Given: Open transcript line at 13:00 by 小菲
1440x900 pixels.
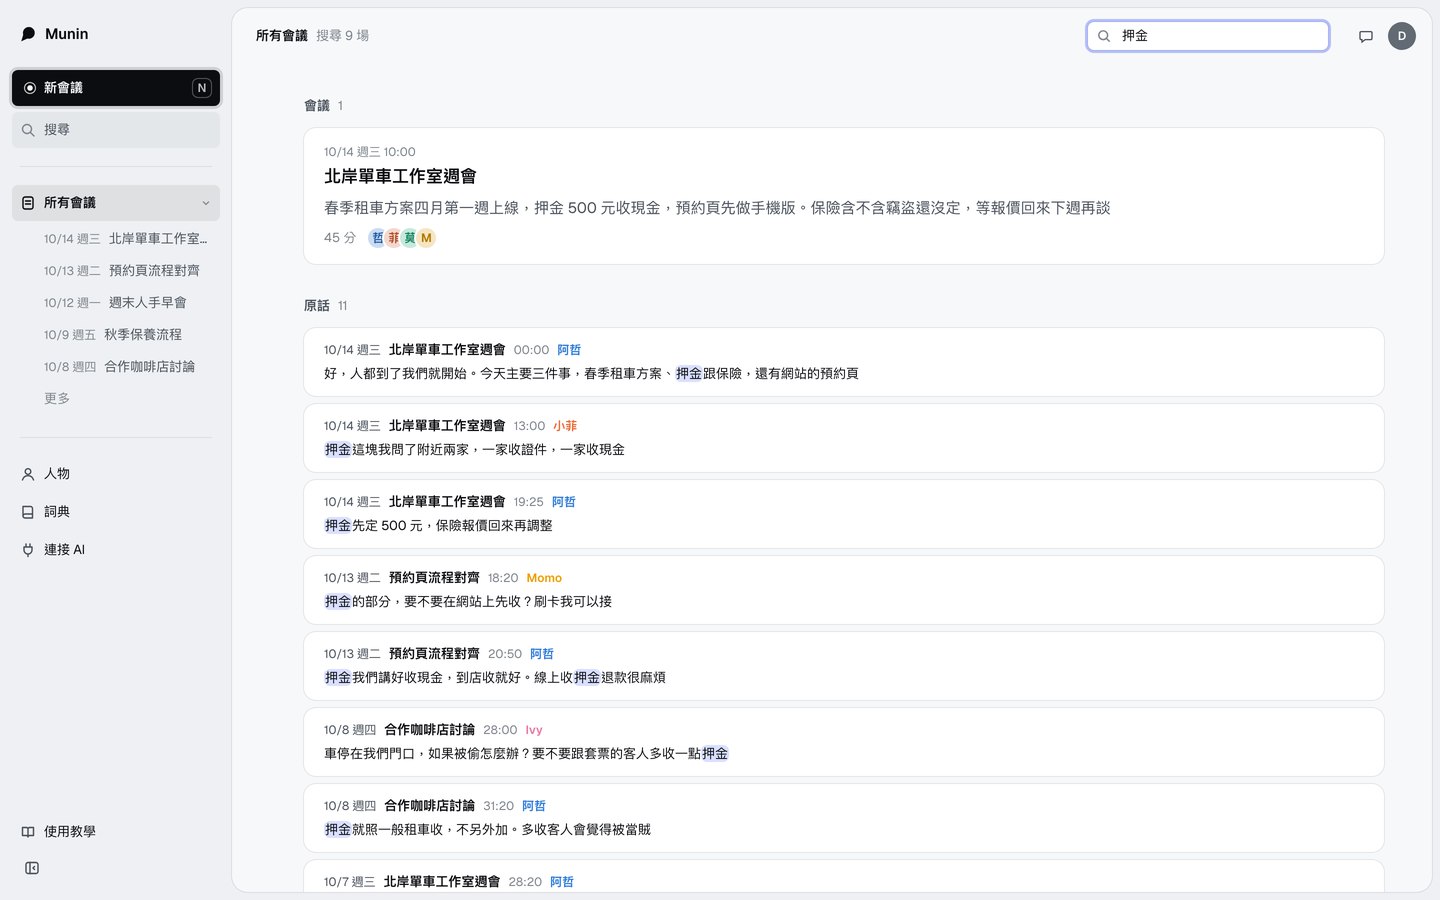Looking at the screenshot, I should (x=844, y=438).
